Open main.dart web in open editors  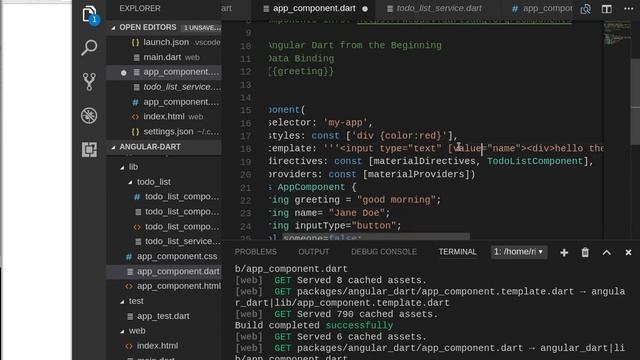point(164,57)
